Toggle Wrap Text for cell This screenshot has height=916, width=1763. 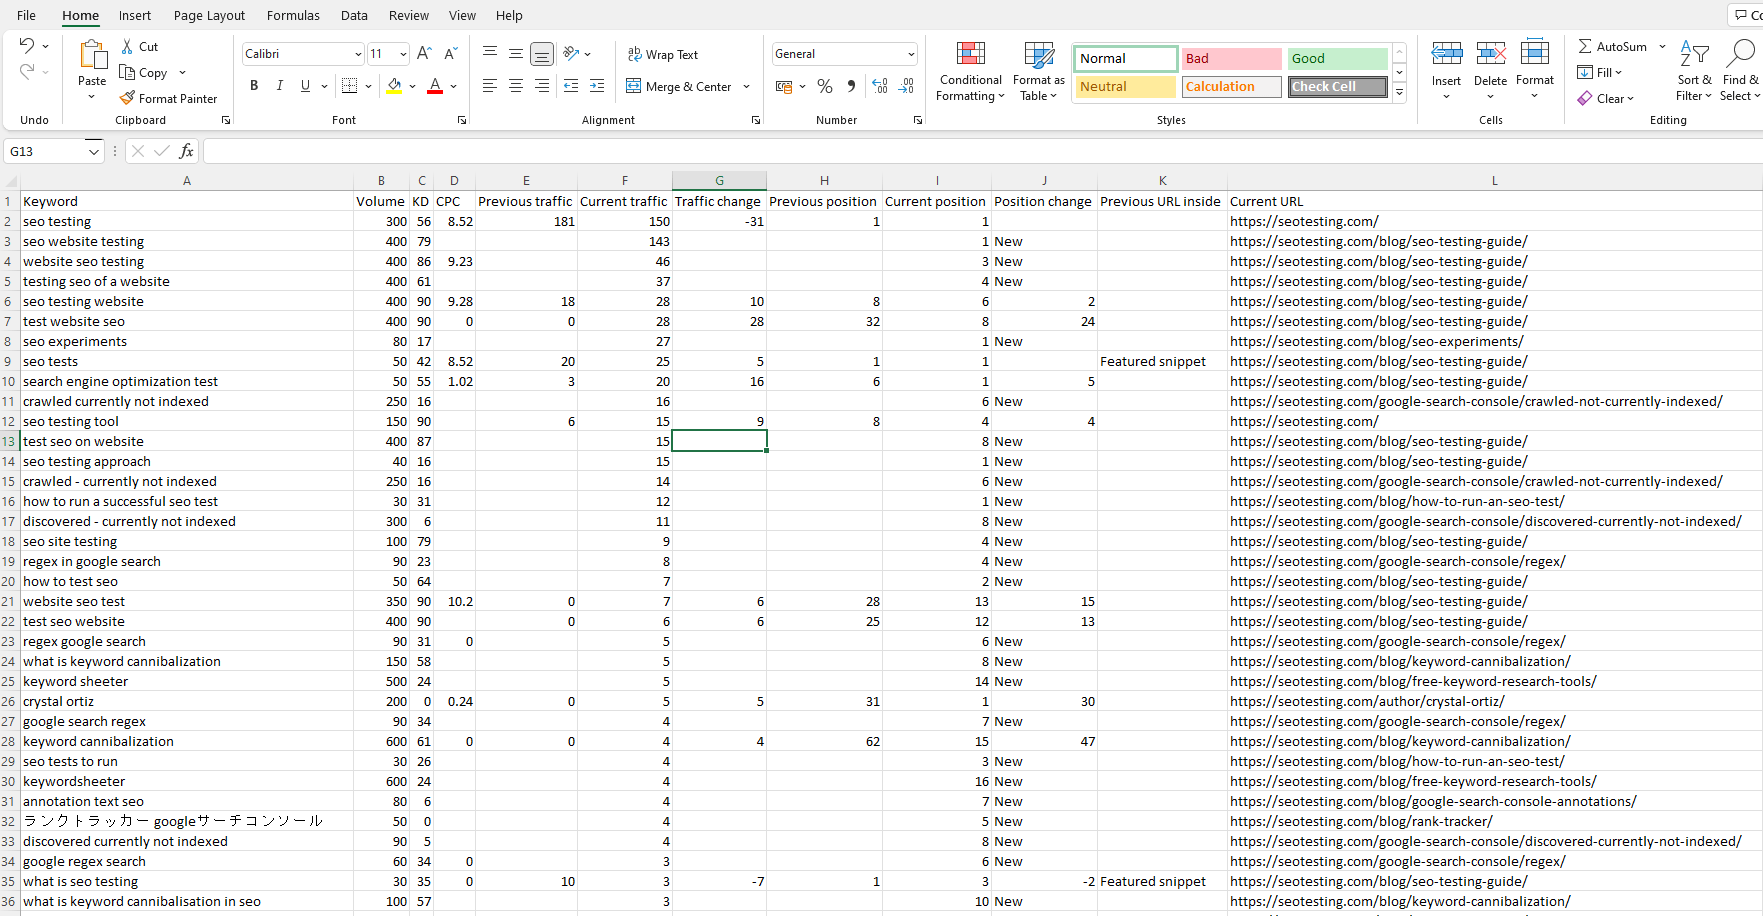pyautogui.click(x=662, y=54)
